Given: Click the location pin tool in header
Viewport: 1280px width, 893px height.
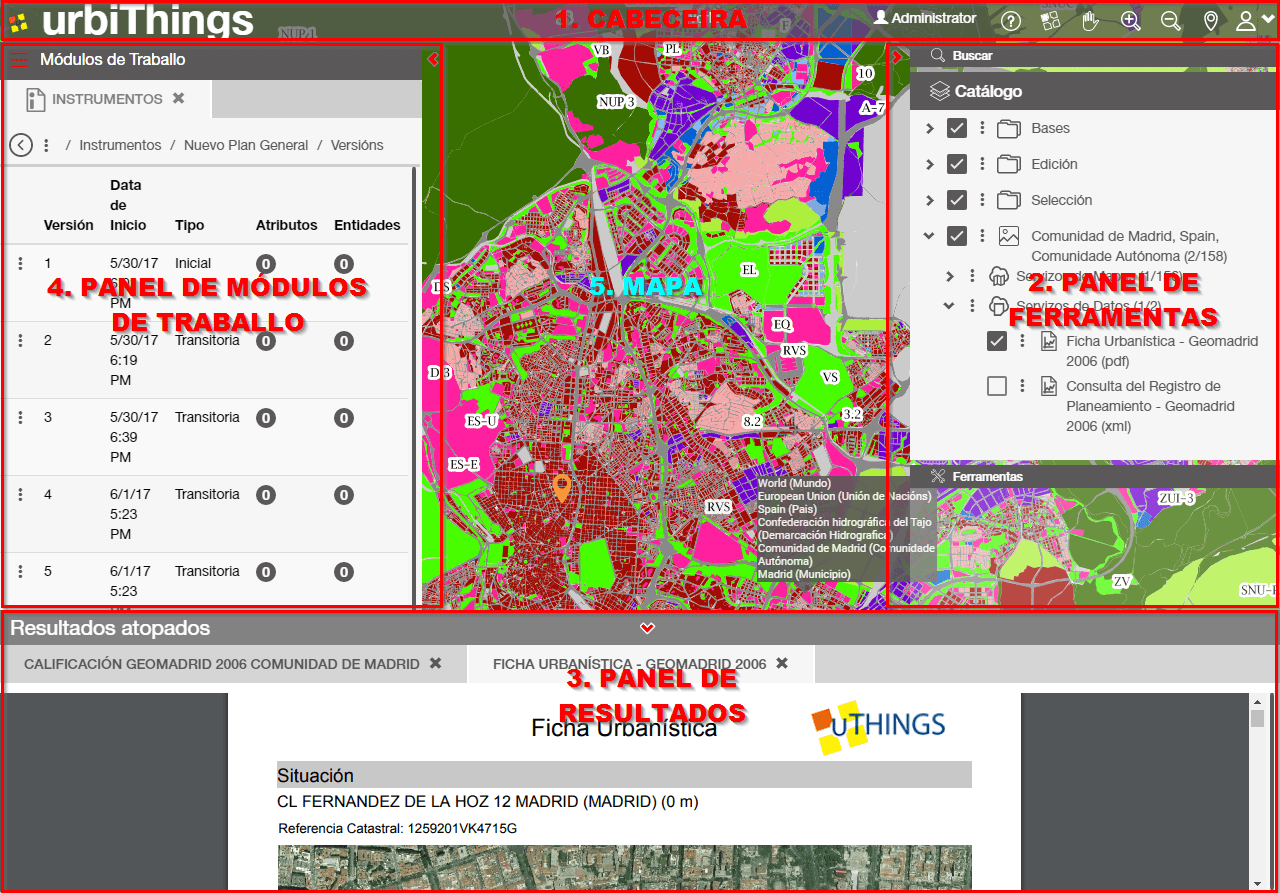Looking at the screenshot, I should [1211, 20].
